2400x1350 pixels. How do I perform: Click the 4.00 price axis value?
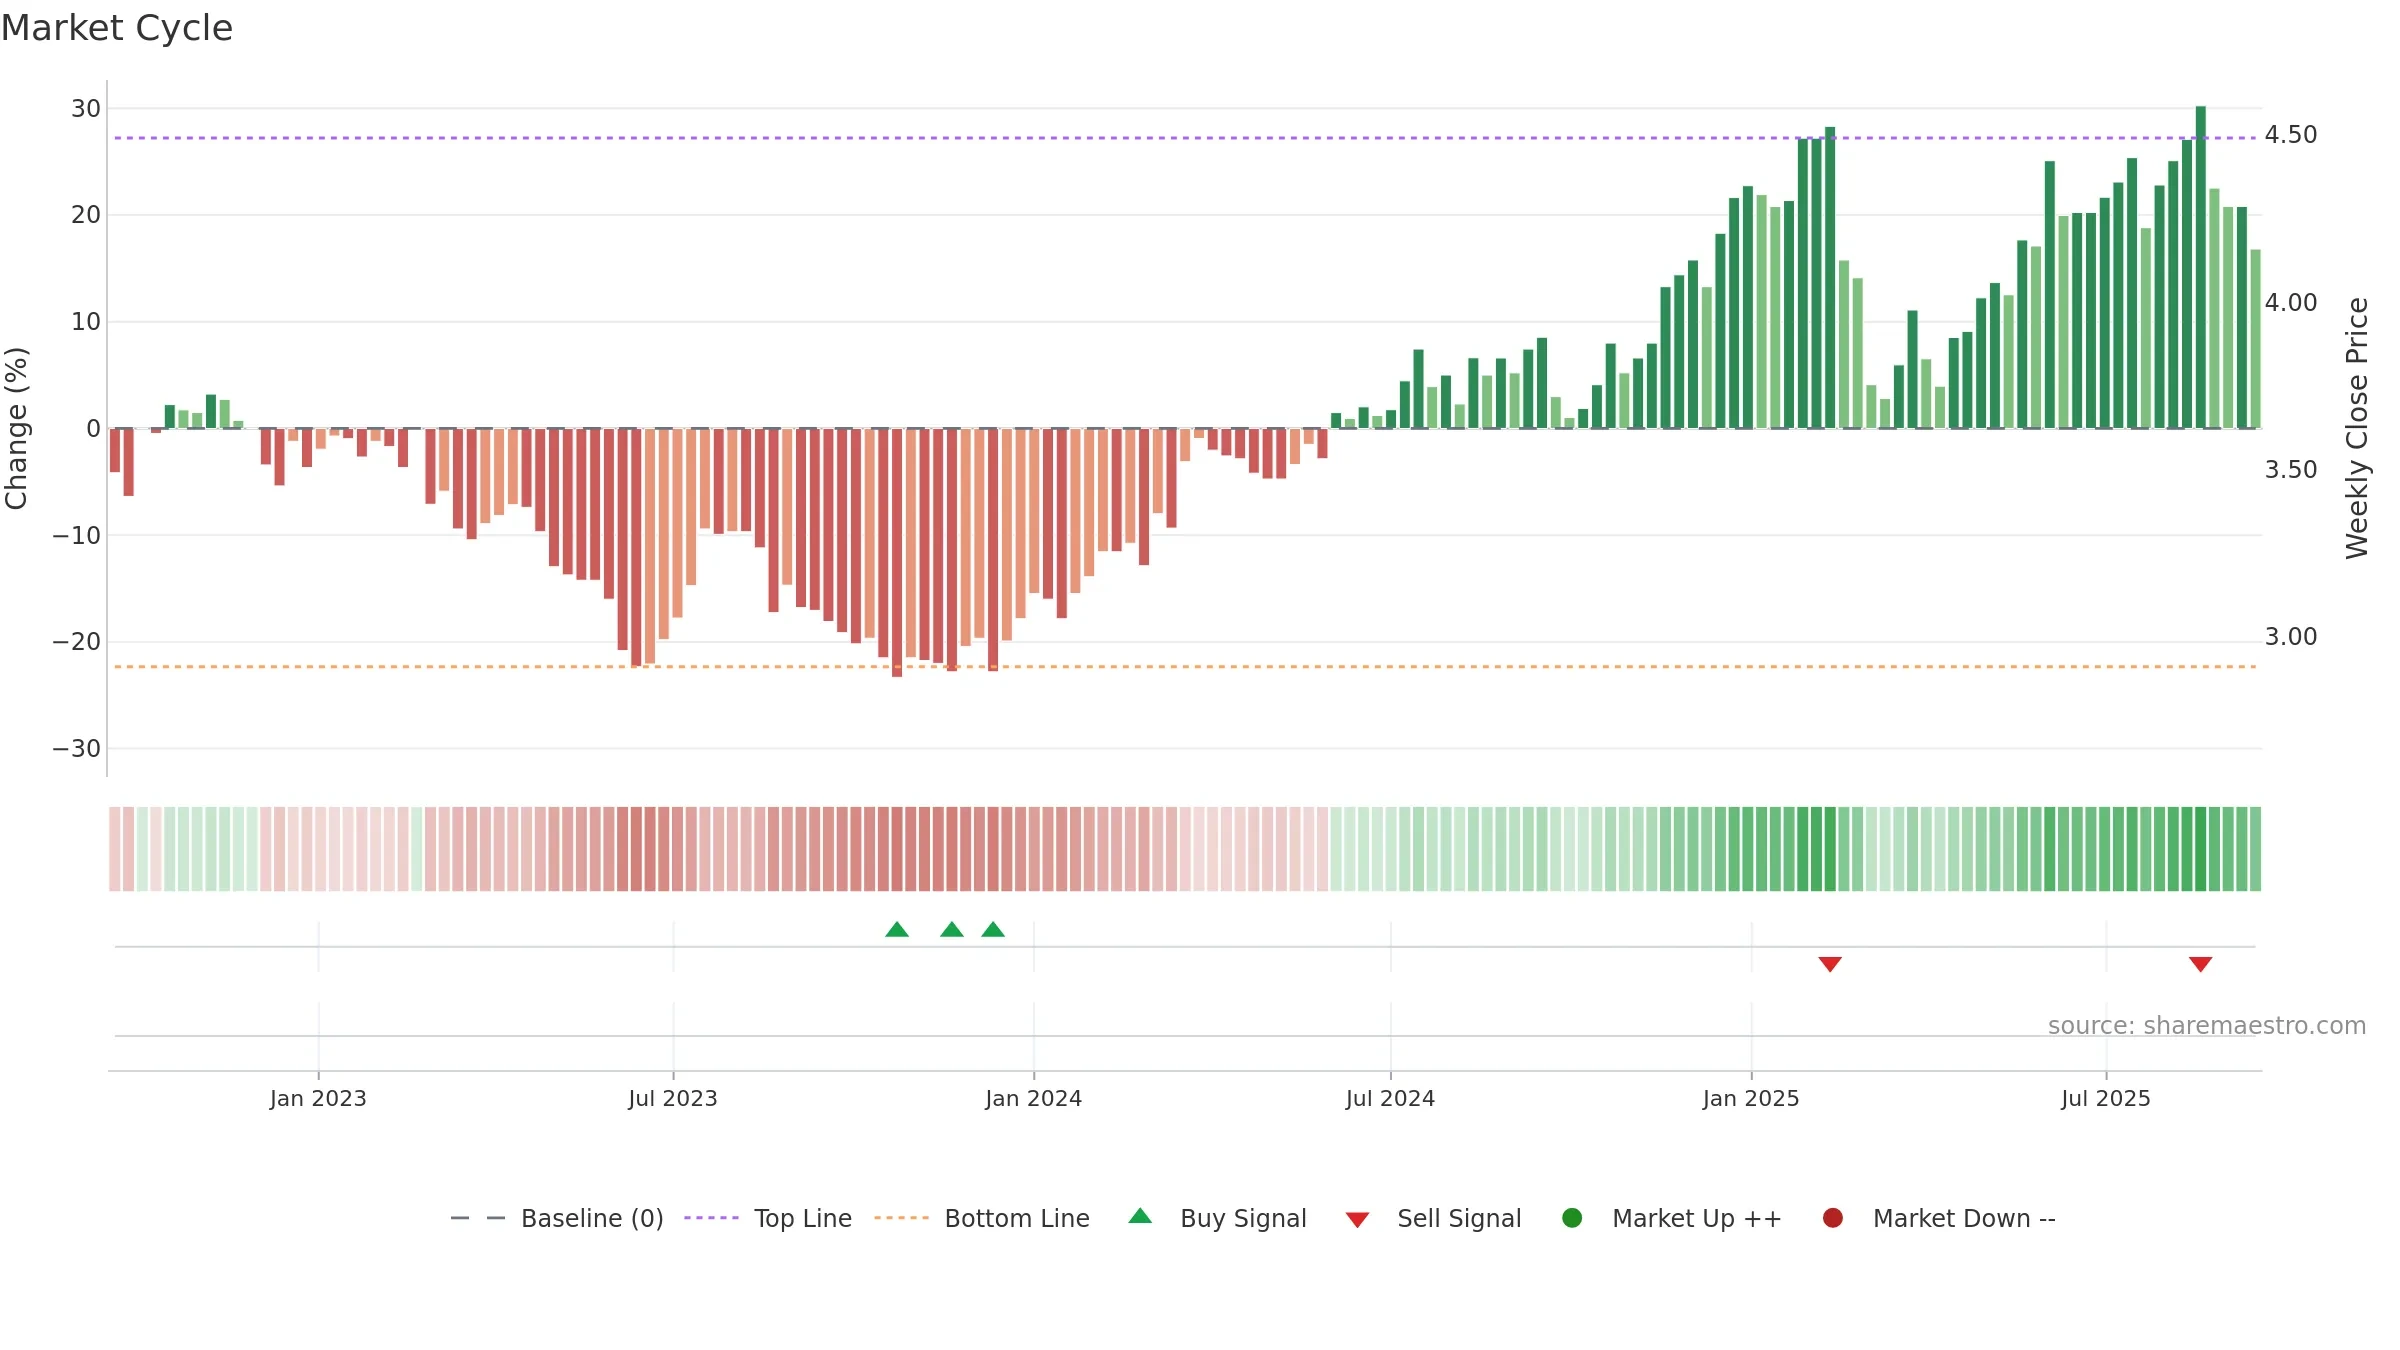(x=2291, y=303)
